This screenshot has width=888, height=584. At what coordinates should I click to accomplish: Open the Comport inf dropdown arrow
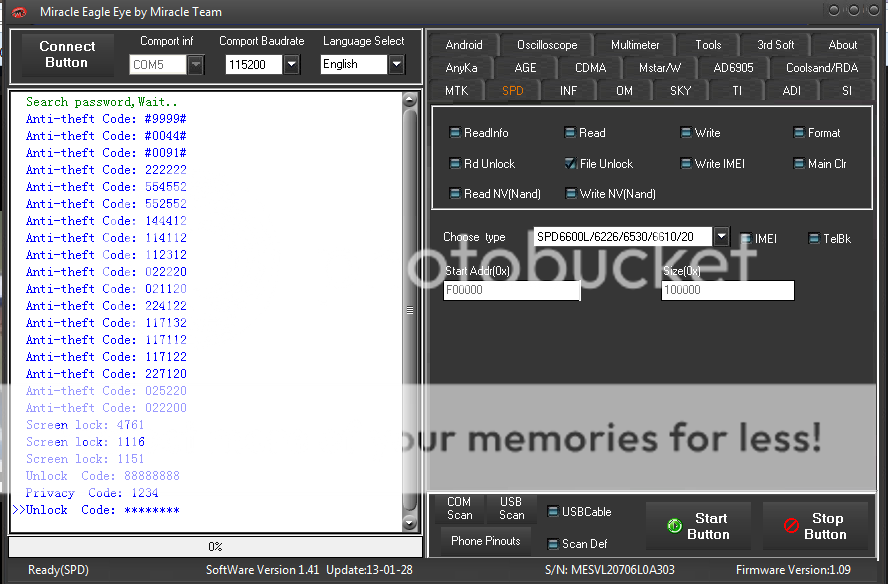point(195,65)
